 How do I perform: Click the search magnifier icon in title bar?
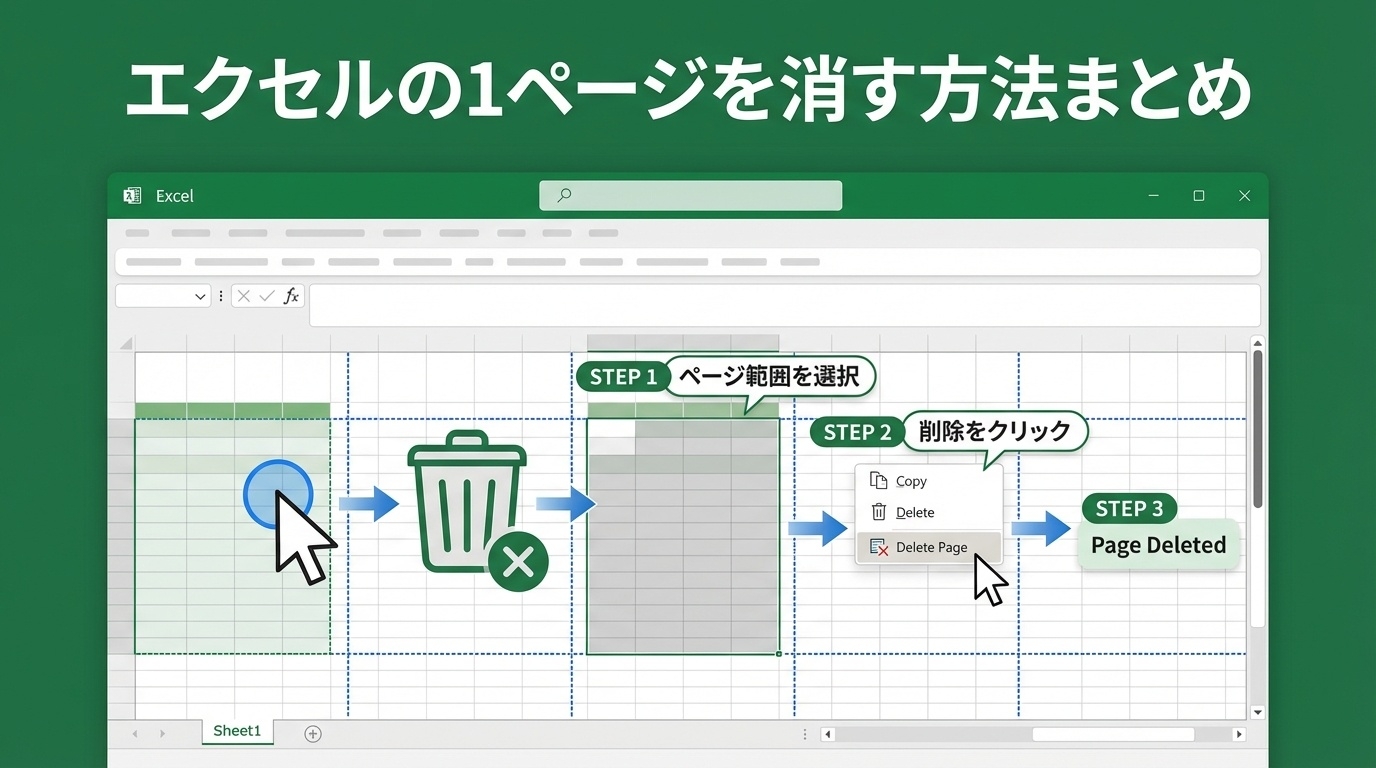coord(564,196)
